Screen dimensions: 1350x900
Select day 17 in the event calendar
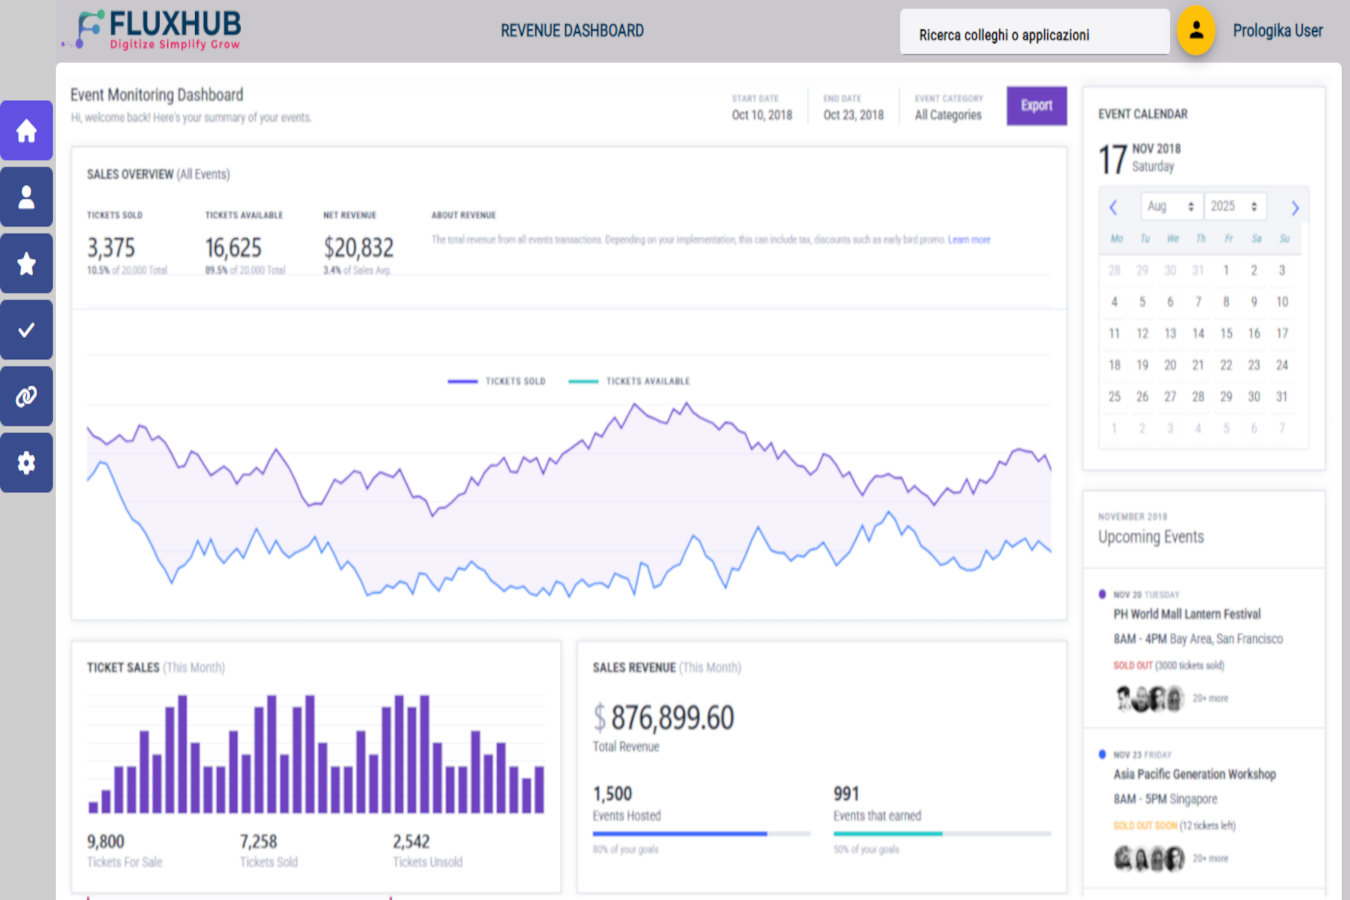point(1282,333)
